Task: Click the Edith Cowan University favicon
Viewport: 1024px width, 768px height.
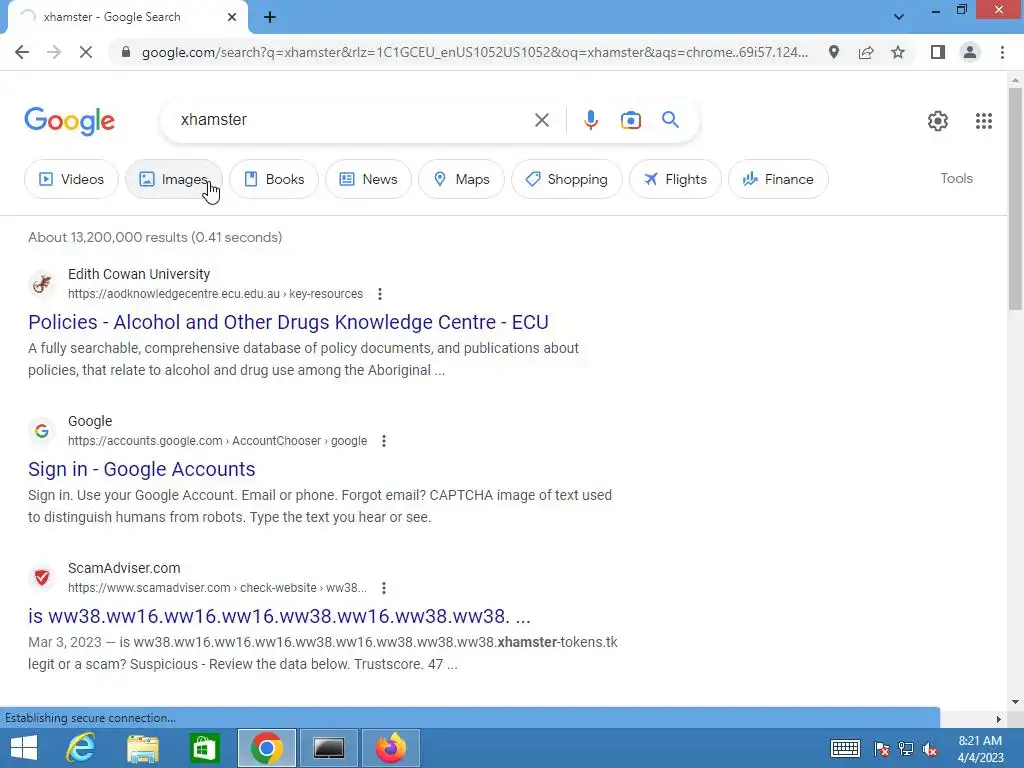Action: (42, 284)
